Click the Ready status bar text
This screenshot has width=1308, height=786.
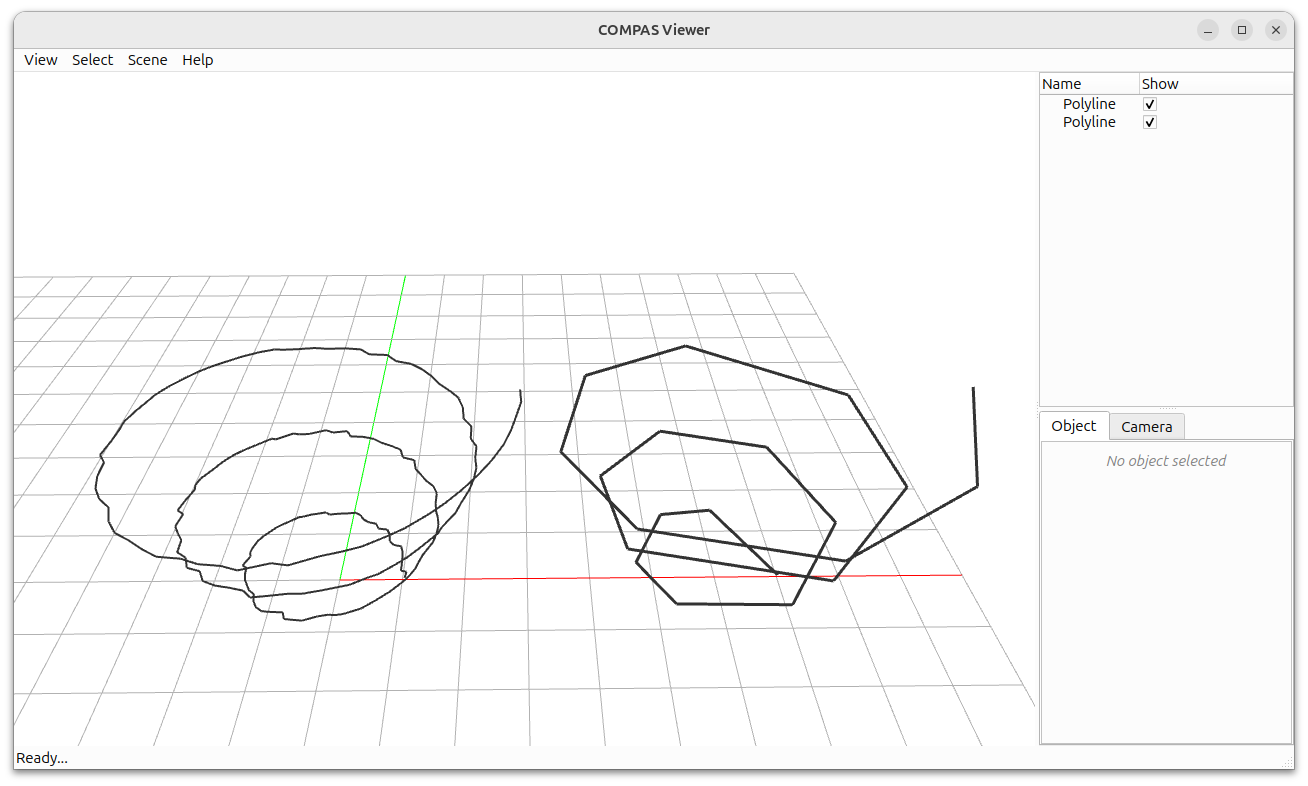coord(40,758)
